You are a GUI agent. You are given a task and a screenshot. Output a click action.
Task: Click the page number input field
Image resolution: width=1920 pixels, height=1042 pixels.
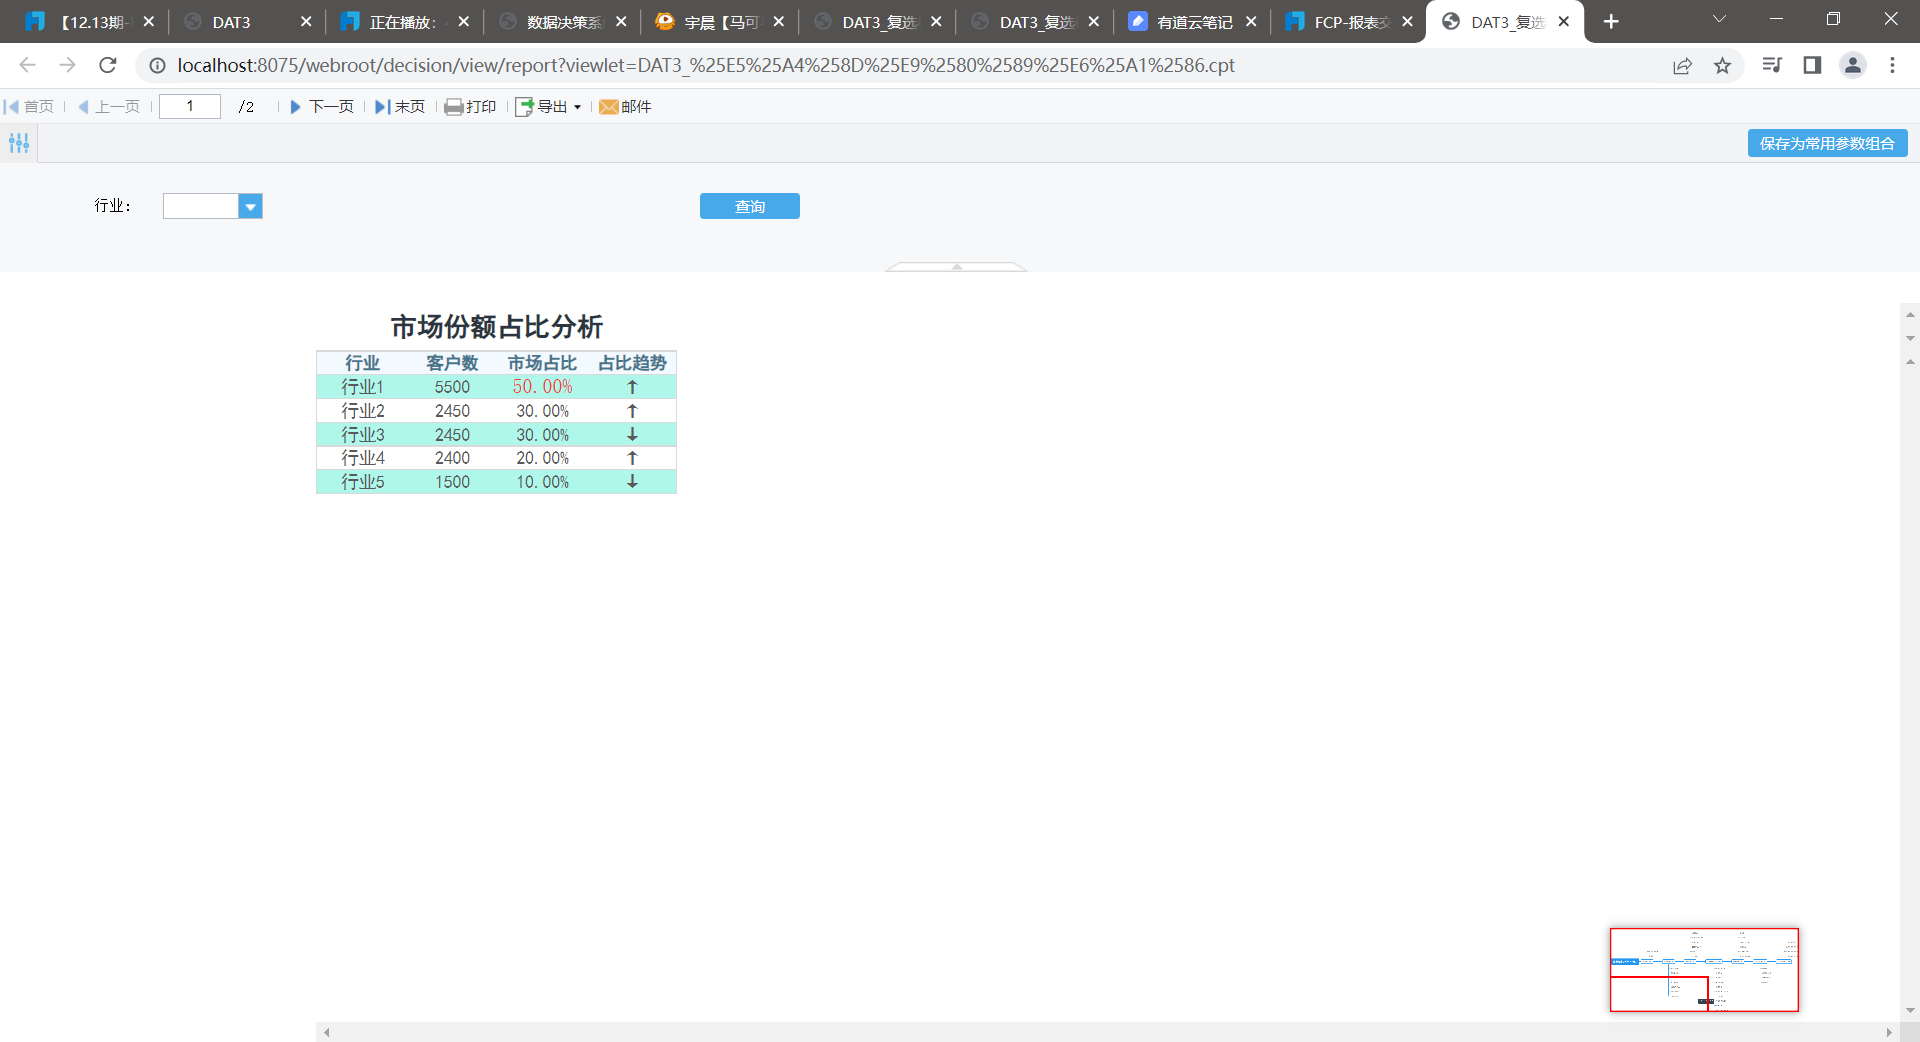coord(190,106)
